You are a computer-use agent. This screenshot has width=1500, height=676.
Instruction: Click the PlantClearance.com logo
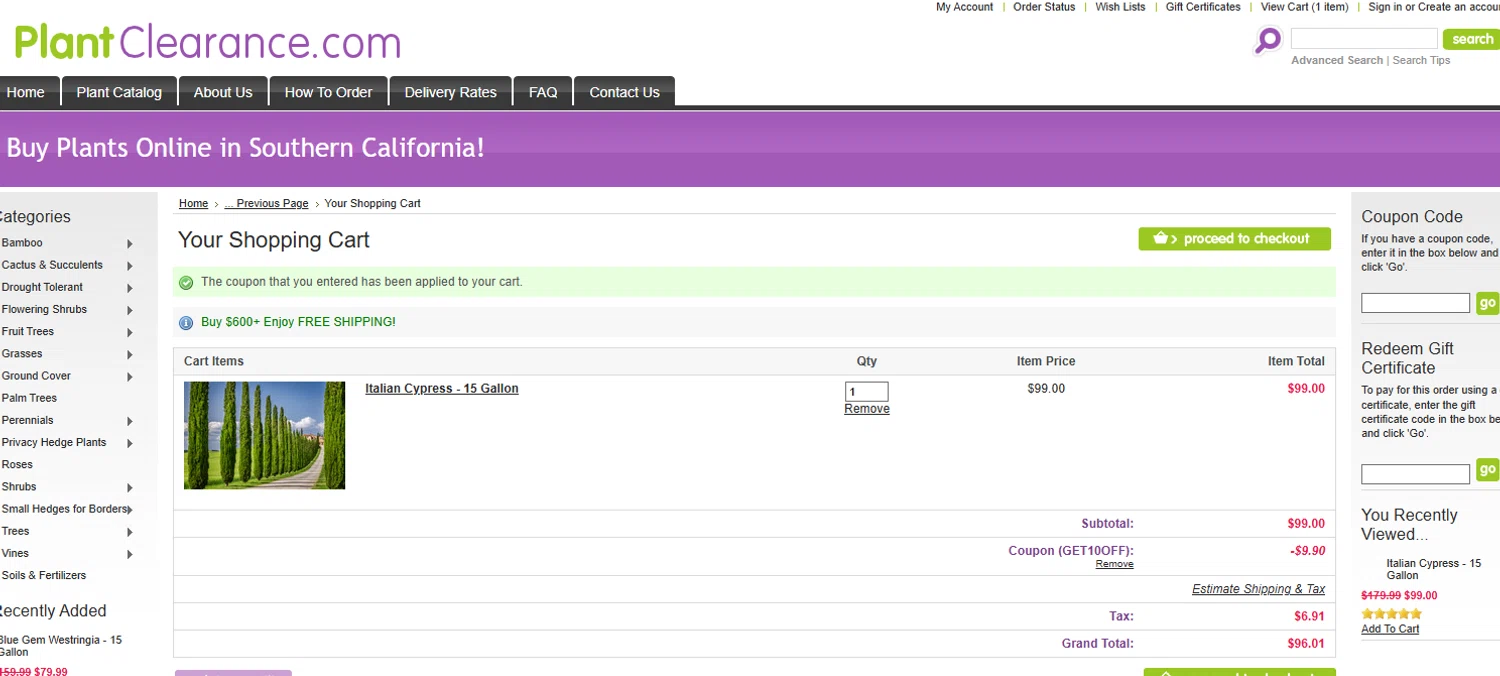tap(207, 43)
